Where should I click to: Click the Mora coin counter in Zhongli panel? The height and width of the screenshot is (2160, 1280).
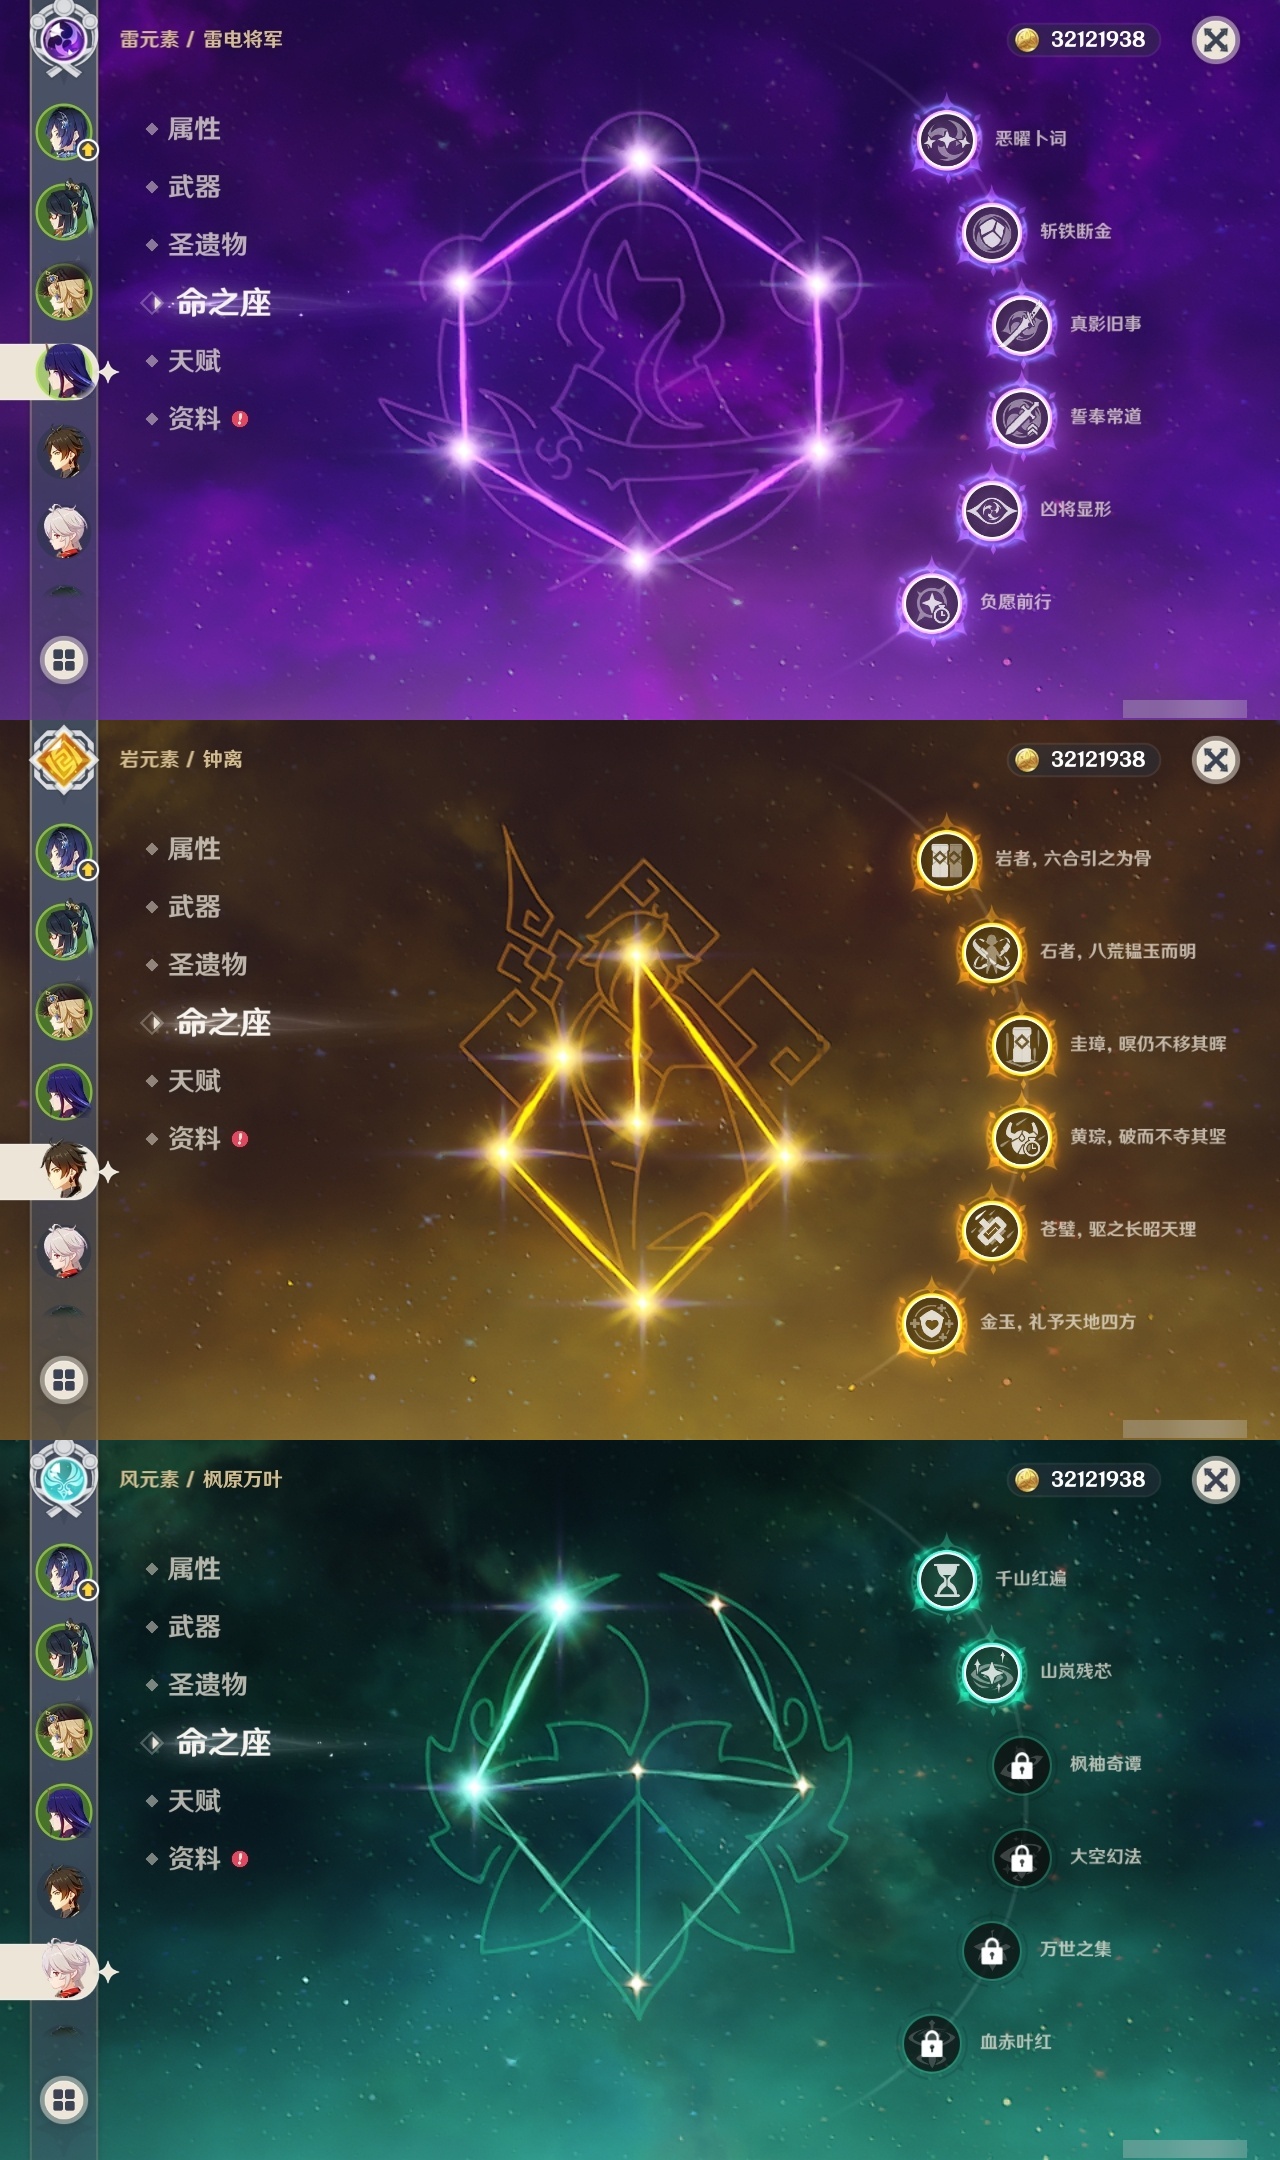pyautogui.click(x=1083, y=760)
